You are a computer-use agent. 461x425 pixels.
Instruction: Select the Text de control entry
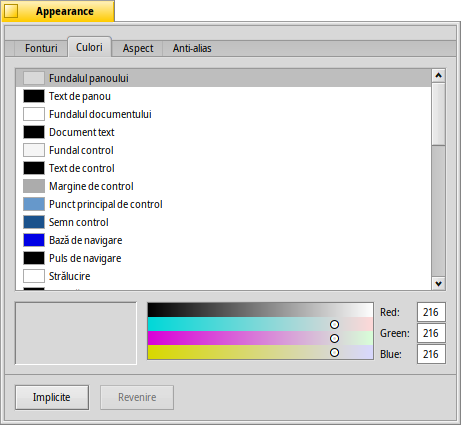click(223, 168)
